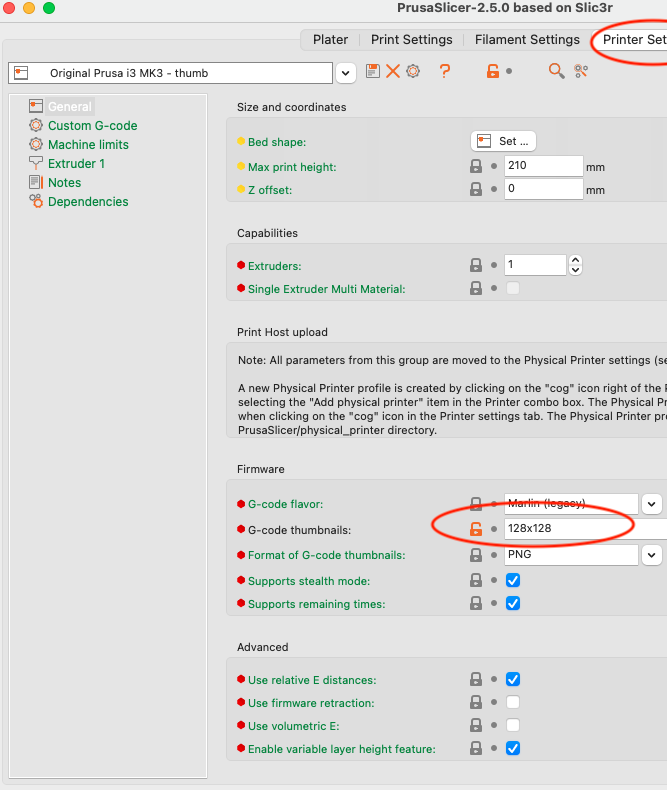Open Dependencies page

point(88,202)
